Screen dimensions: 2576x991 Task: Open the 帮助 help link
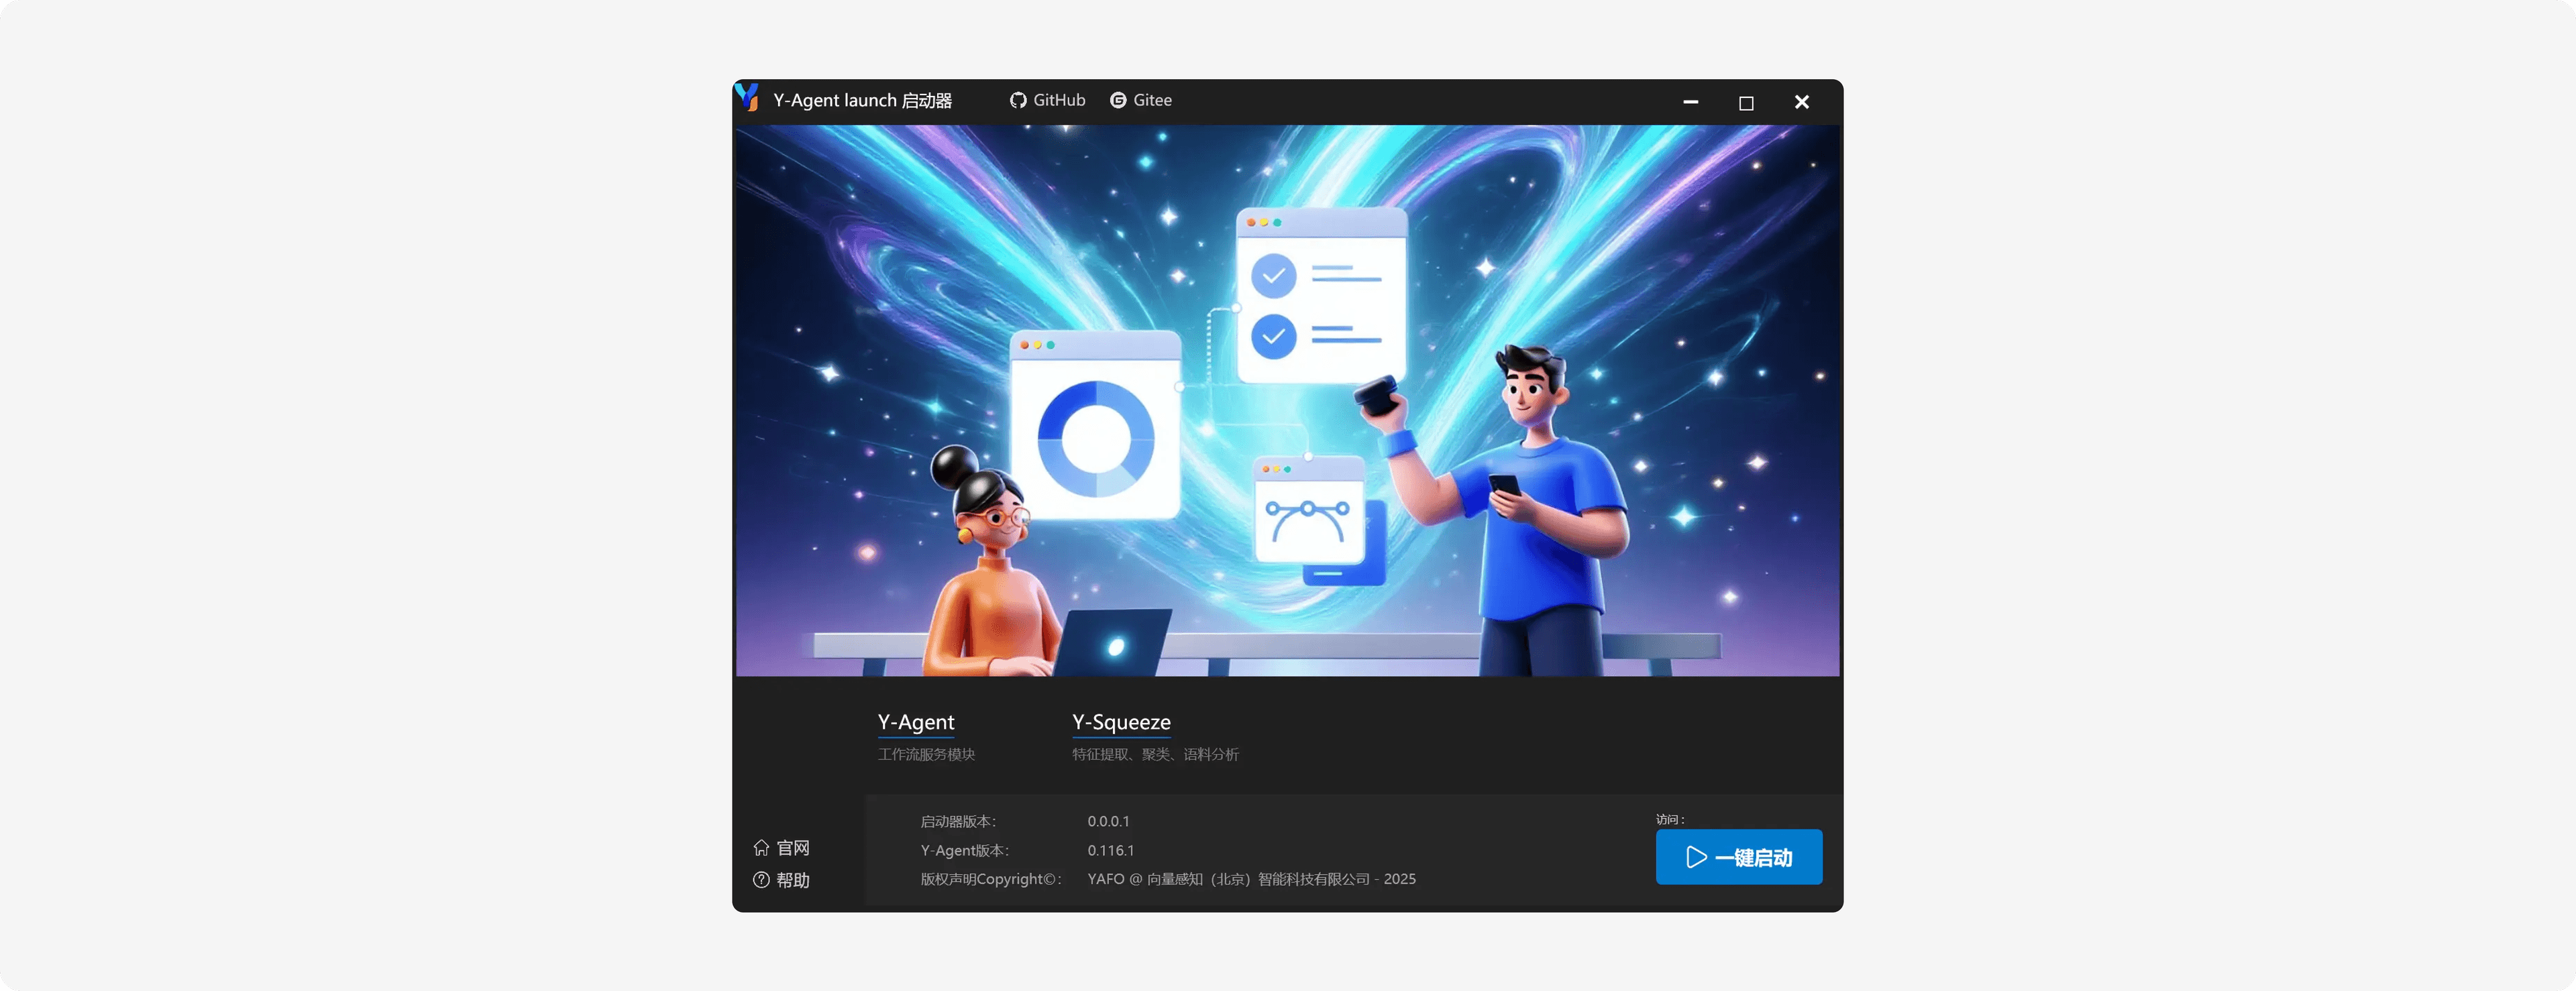(793, 880)
